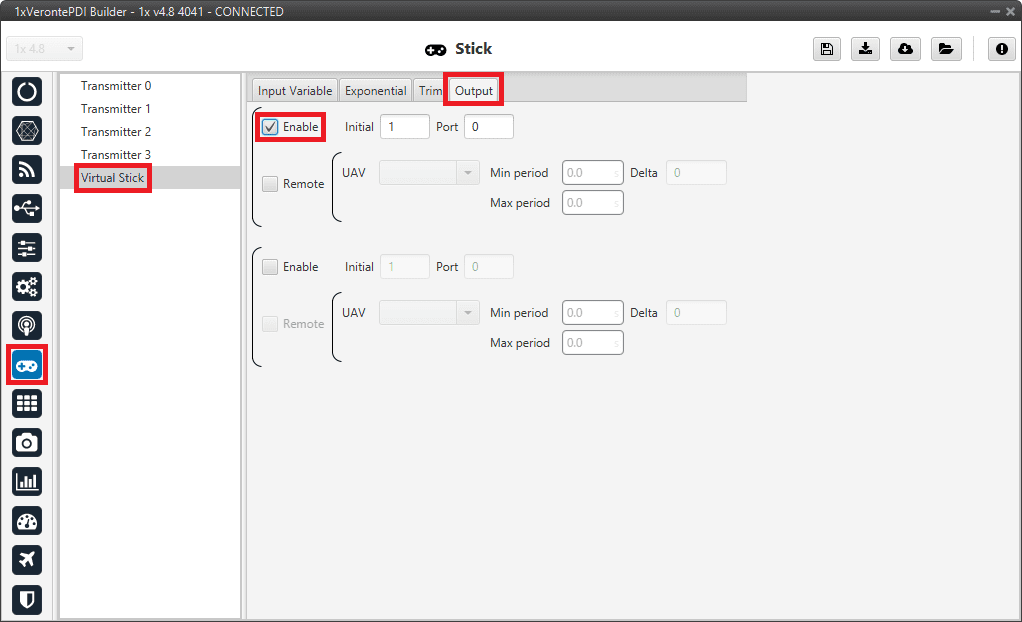Click the save floppy disk icon
The image size is (1022, 622).
pyautogui.click(x=827, y=49)
